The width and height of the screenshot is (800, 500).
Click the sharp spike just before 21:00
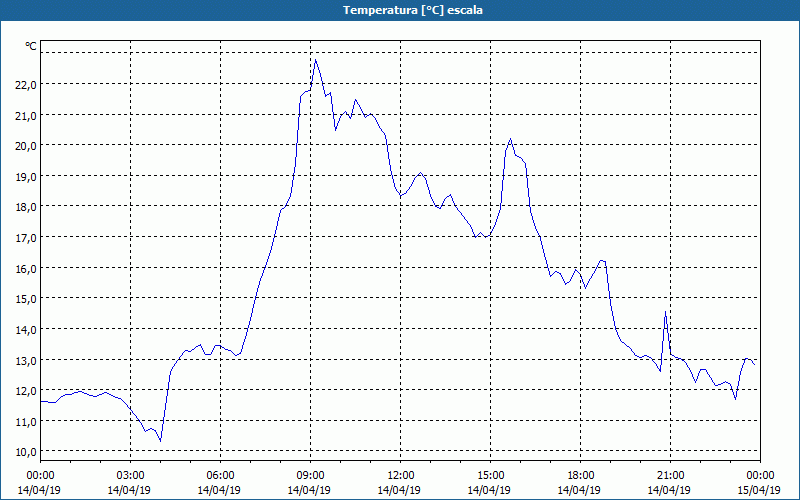[x=665, y=311]
